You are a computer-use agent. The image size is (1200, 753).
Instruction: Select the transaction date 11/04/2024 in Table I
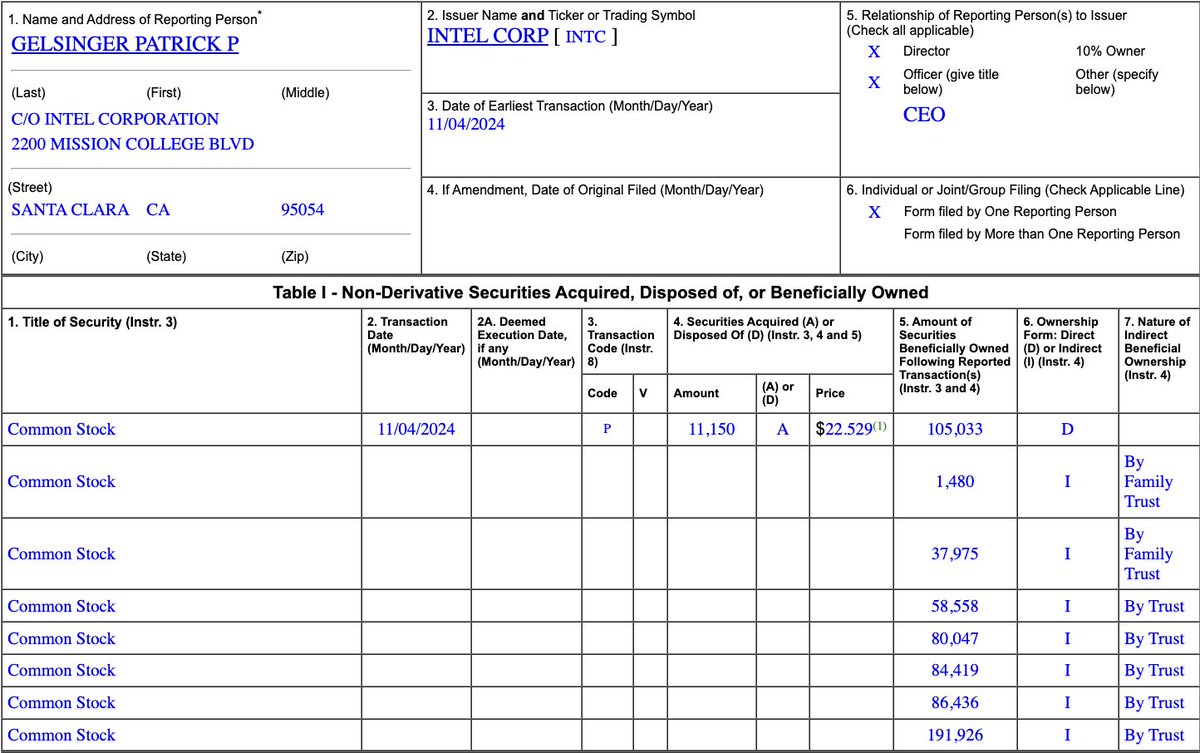point(417,429)
